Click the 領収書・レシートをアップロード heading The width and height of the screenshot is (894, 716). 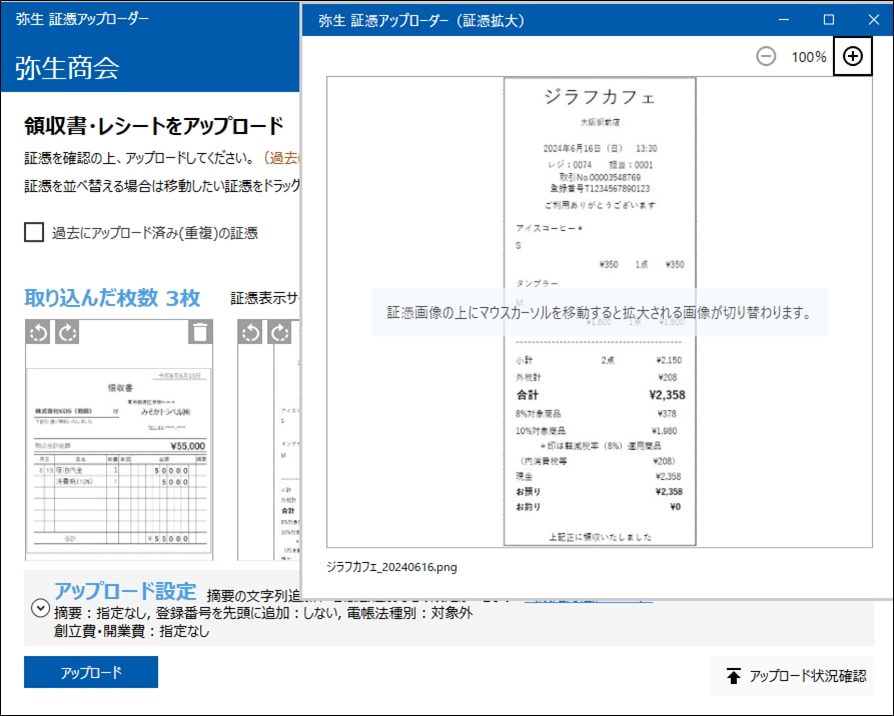point(154,126)
